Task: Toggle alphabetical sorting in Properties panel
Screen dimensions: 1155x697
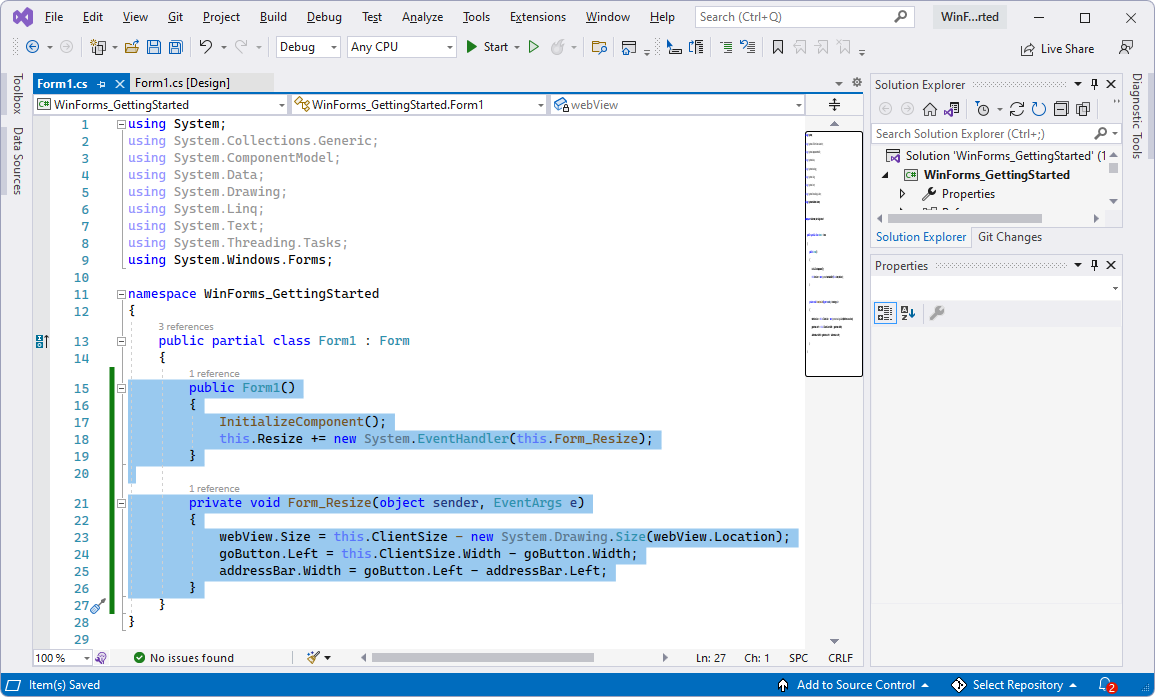Action: click(x=906, y=313)
